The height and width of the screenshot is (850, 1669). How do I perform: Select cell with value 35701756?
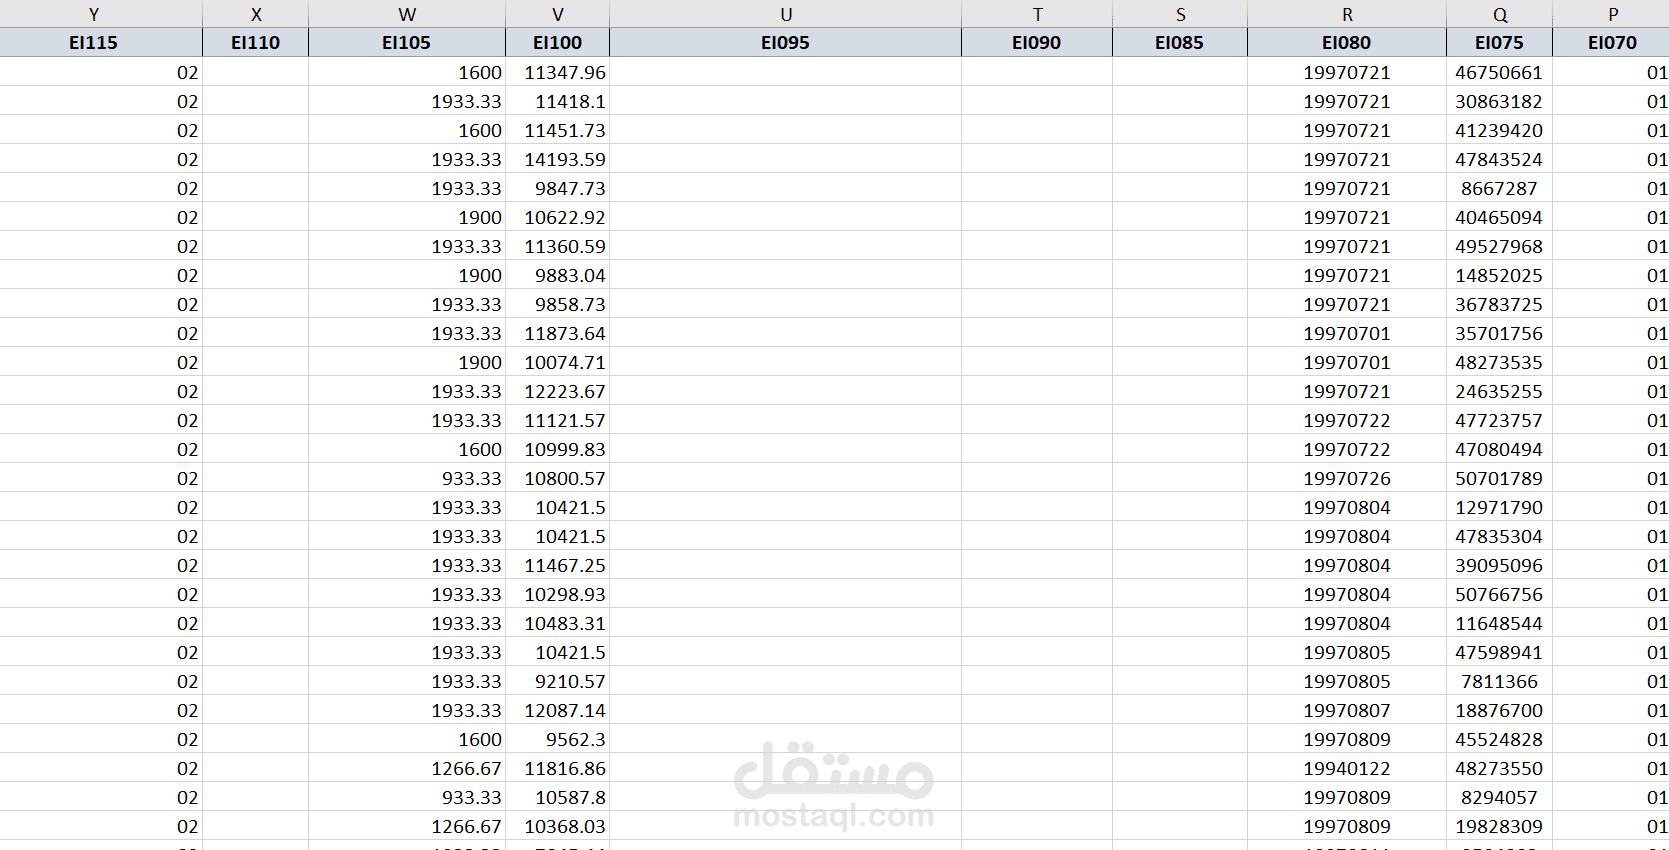click(x=1500, y=333)
